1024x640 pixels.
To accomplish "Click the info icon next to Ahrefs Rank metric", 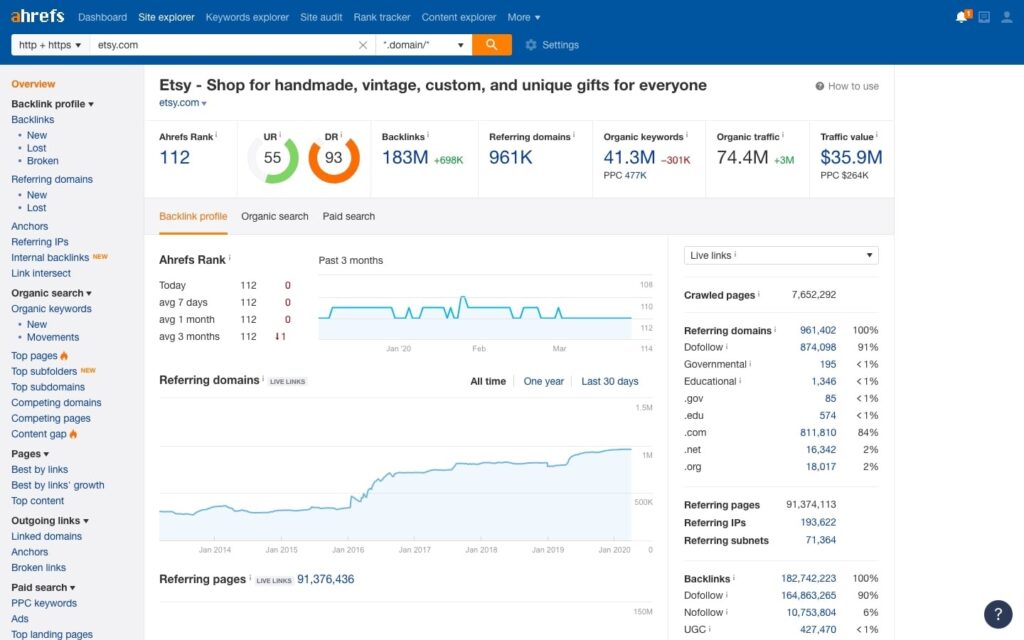I will pyautogui.click(x=216, y=135).
